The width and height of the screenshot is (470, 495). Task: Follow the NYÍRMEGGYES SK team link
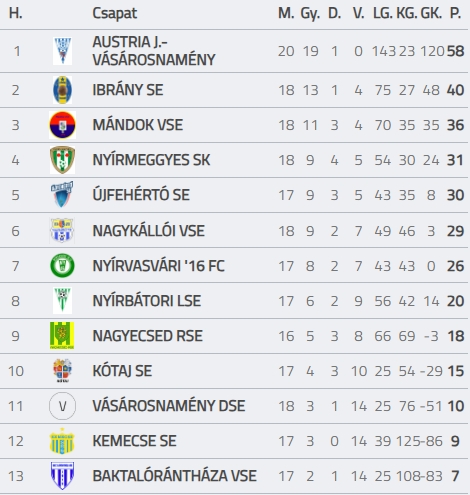[x=151, y=160]
